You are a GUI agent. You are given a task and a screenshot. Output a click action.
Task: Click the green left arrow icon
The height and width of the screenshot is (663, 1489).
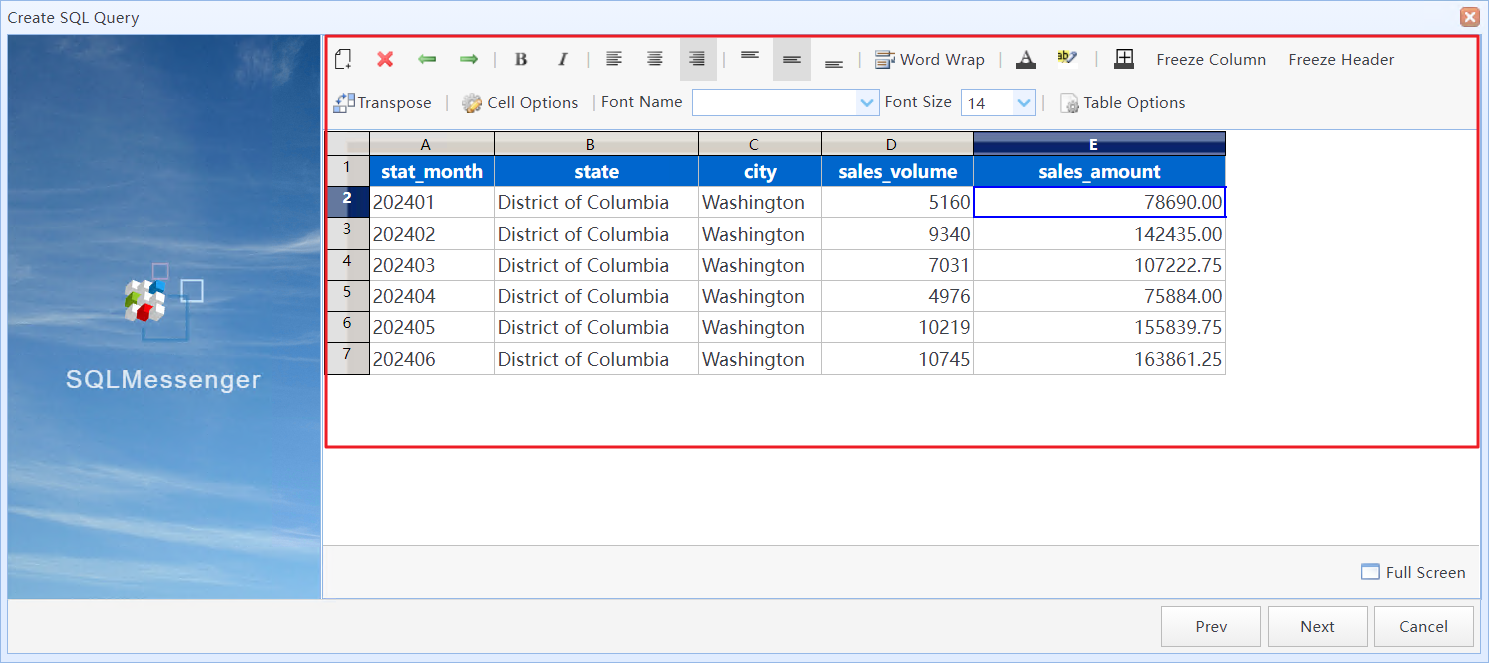[x=427, y=59]
